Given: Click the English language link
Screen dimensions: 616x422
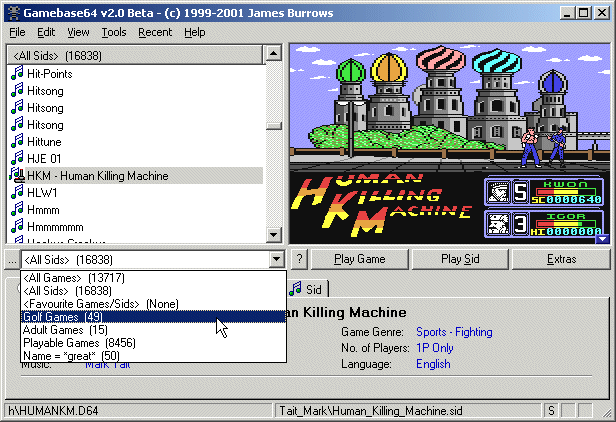Looking at the screenshot, I should (433, 364).
